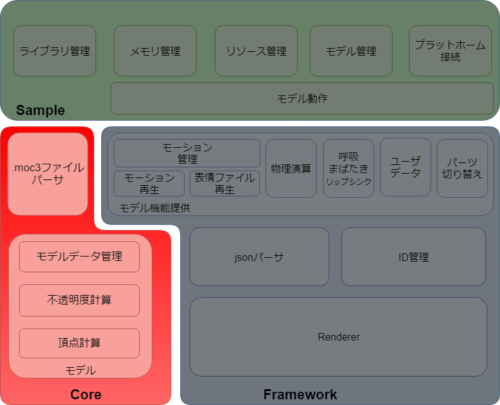Click the .moc3ファイルパーサ block
This screenshot has width=500, height=405.
[48, 174]
